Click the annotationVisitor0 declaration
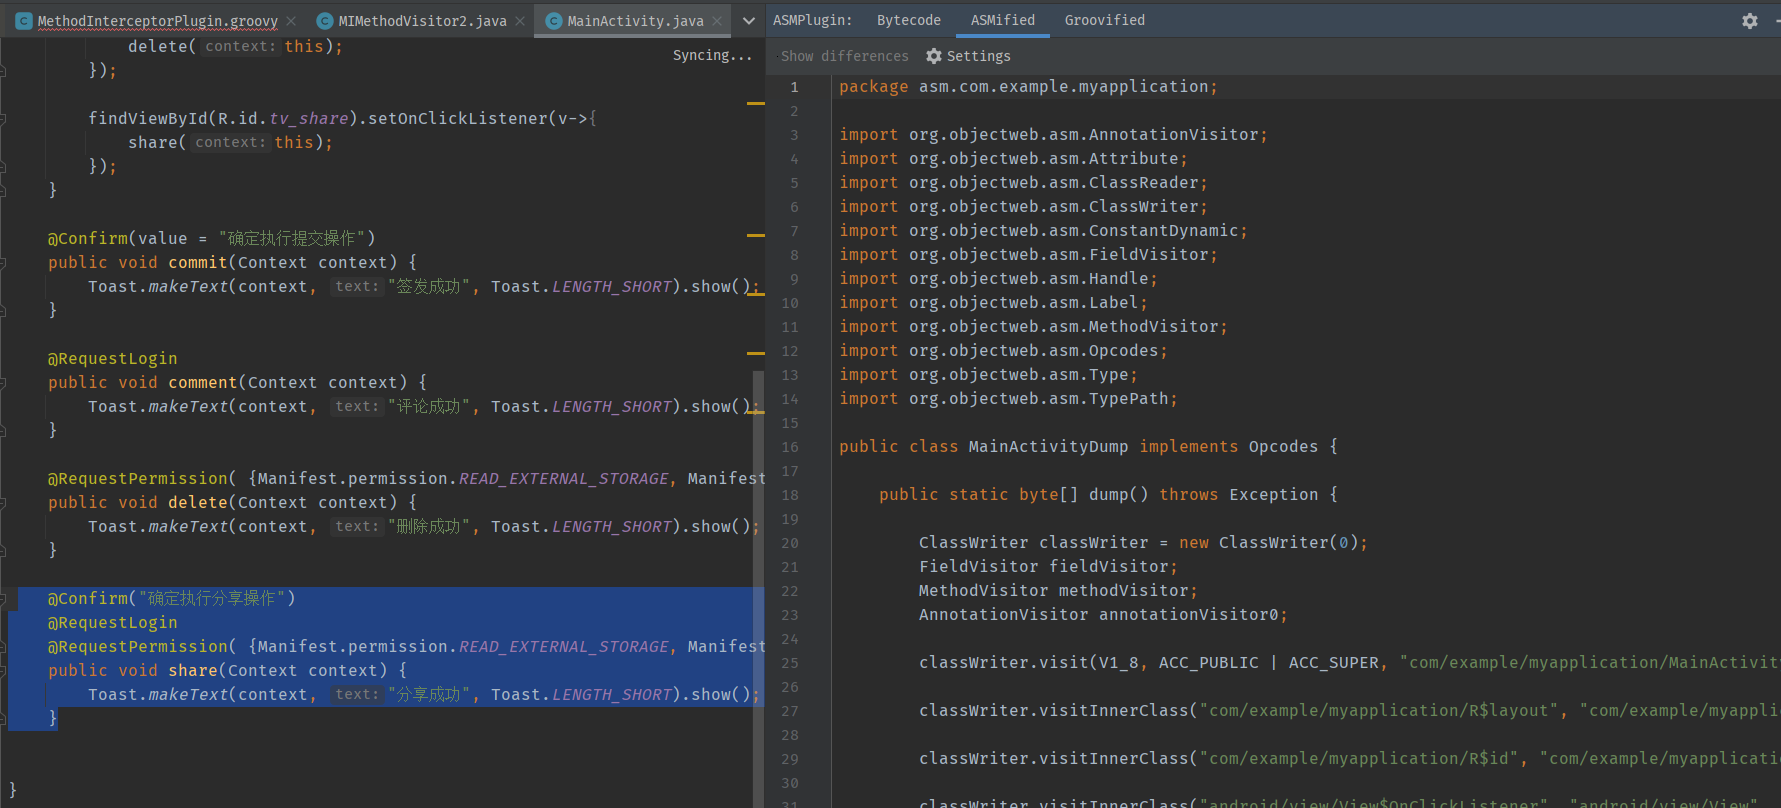Image resolution: width=1781 pixels, height=808 pixels. [1103, 615]
